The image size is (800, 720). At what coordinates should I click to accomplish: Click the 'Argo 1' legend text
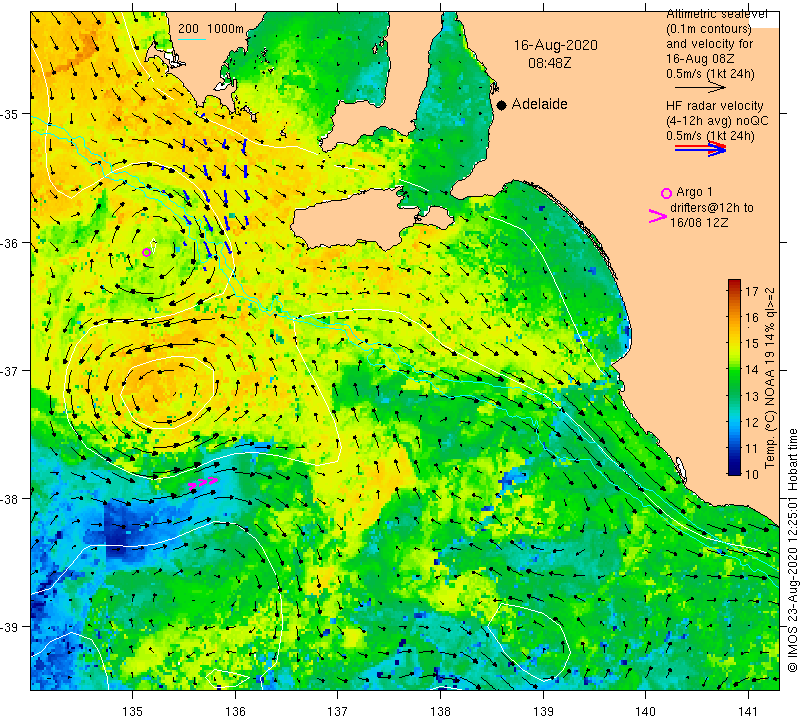click(x=694, y=192)
